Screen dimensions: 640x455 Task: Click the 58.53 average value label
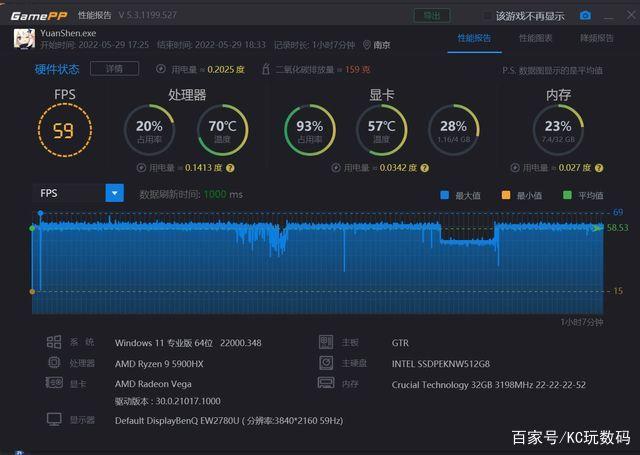point(618,227)
